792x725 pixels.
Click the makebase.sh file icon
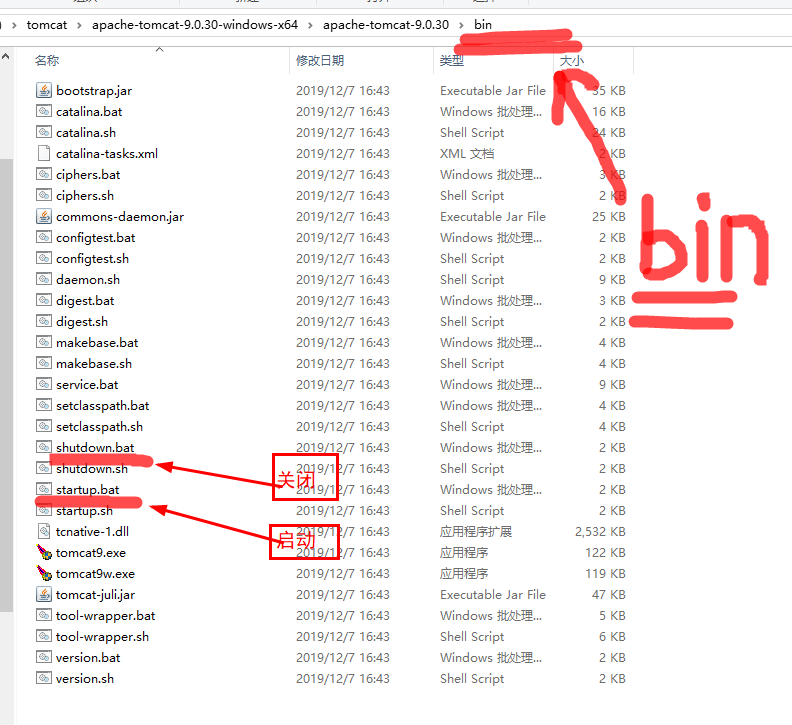point(44,363)
